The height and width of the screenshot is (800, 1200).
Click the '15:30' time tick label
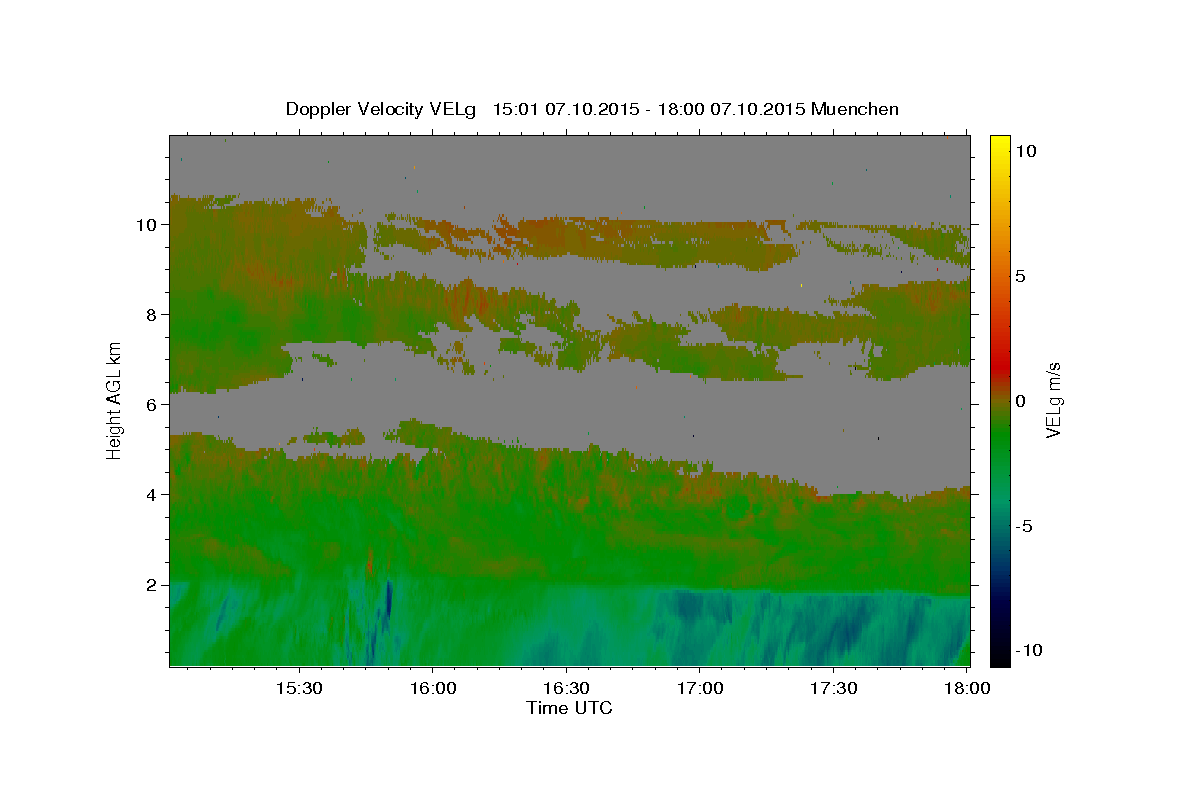298,689
